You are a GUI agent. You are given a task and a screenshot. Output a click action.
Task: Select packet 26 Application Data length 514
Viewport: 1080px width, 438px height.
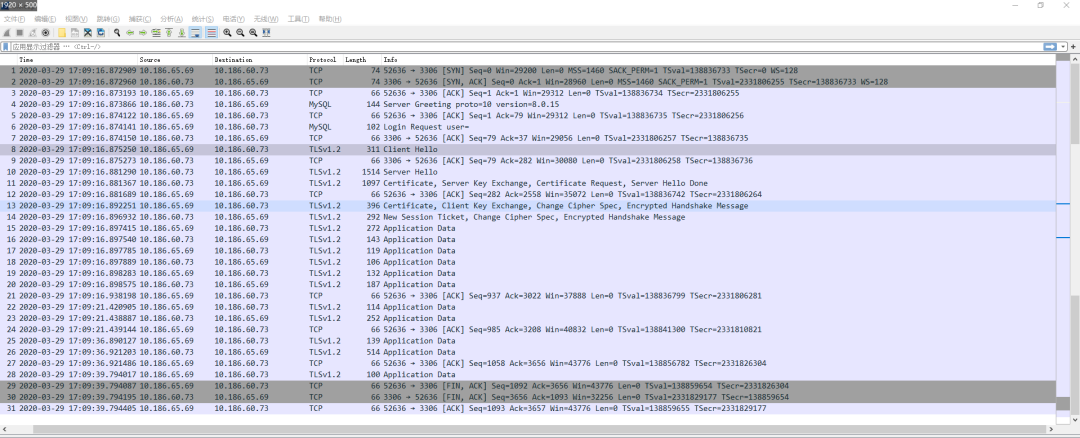[x=528, y=352]
